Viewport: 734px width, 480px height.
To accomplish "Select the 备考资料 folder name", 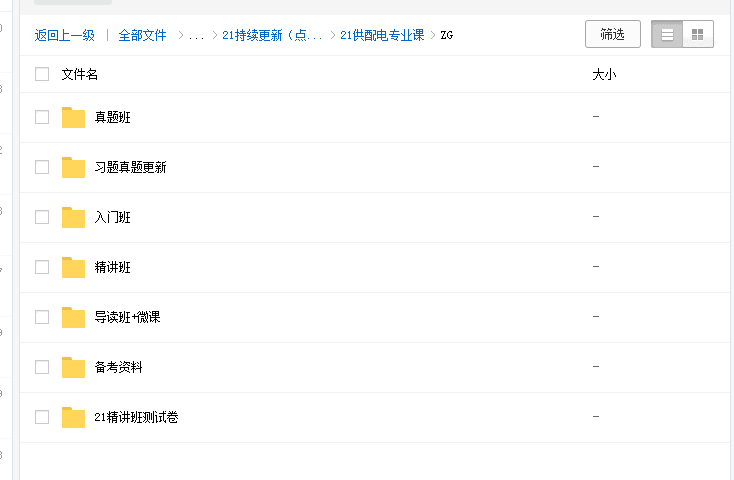I will tap(118, 367).
